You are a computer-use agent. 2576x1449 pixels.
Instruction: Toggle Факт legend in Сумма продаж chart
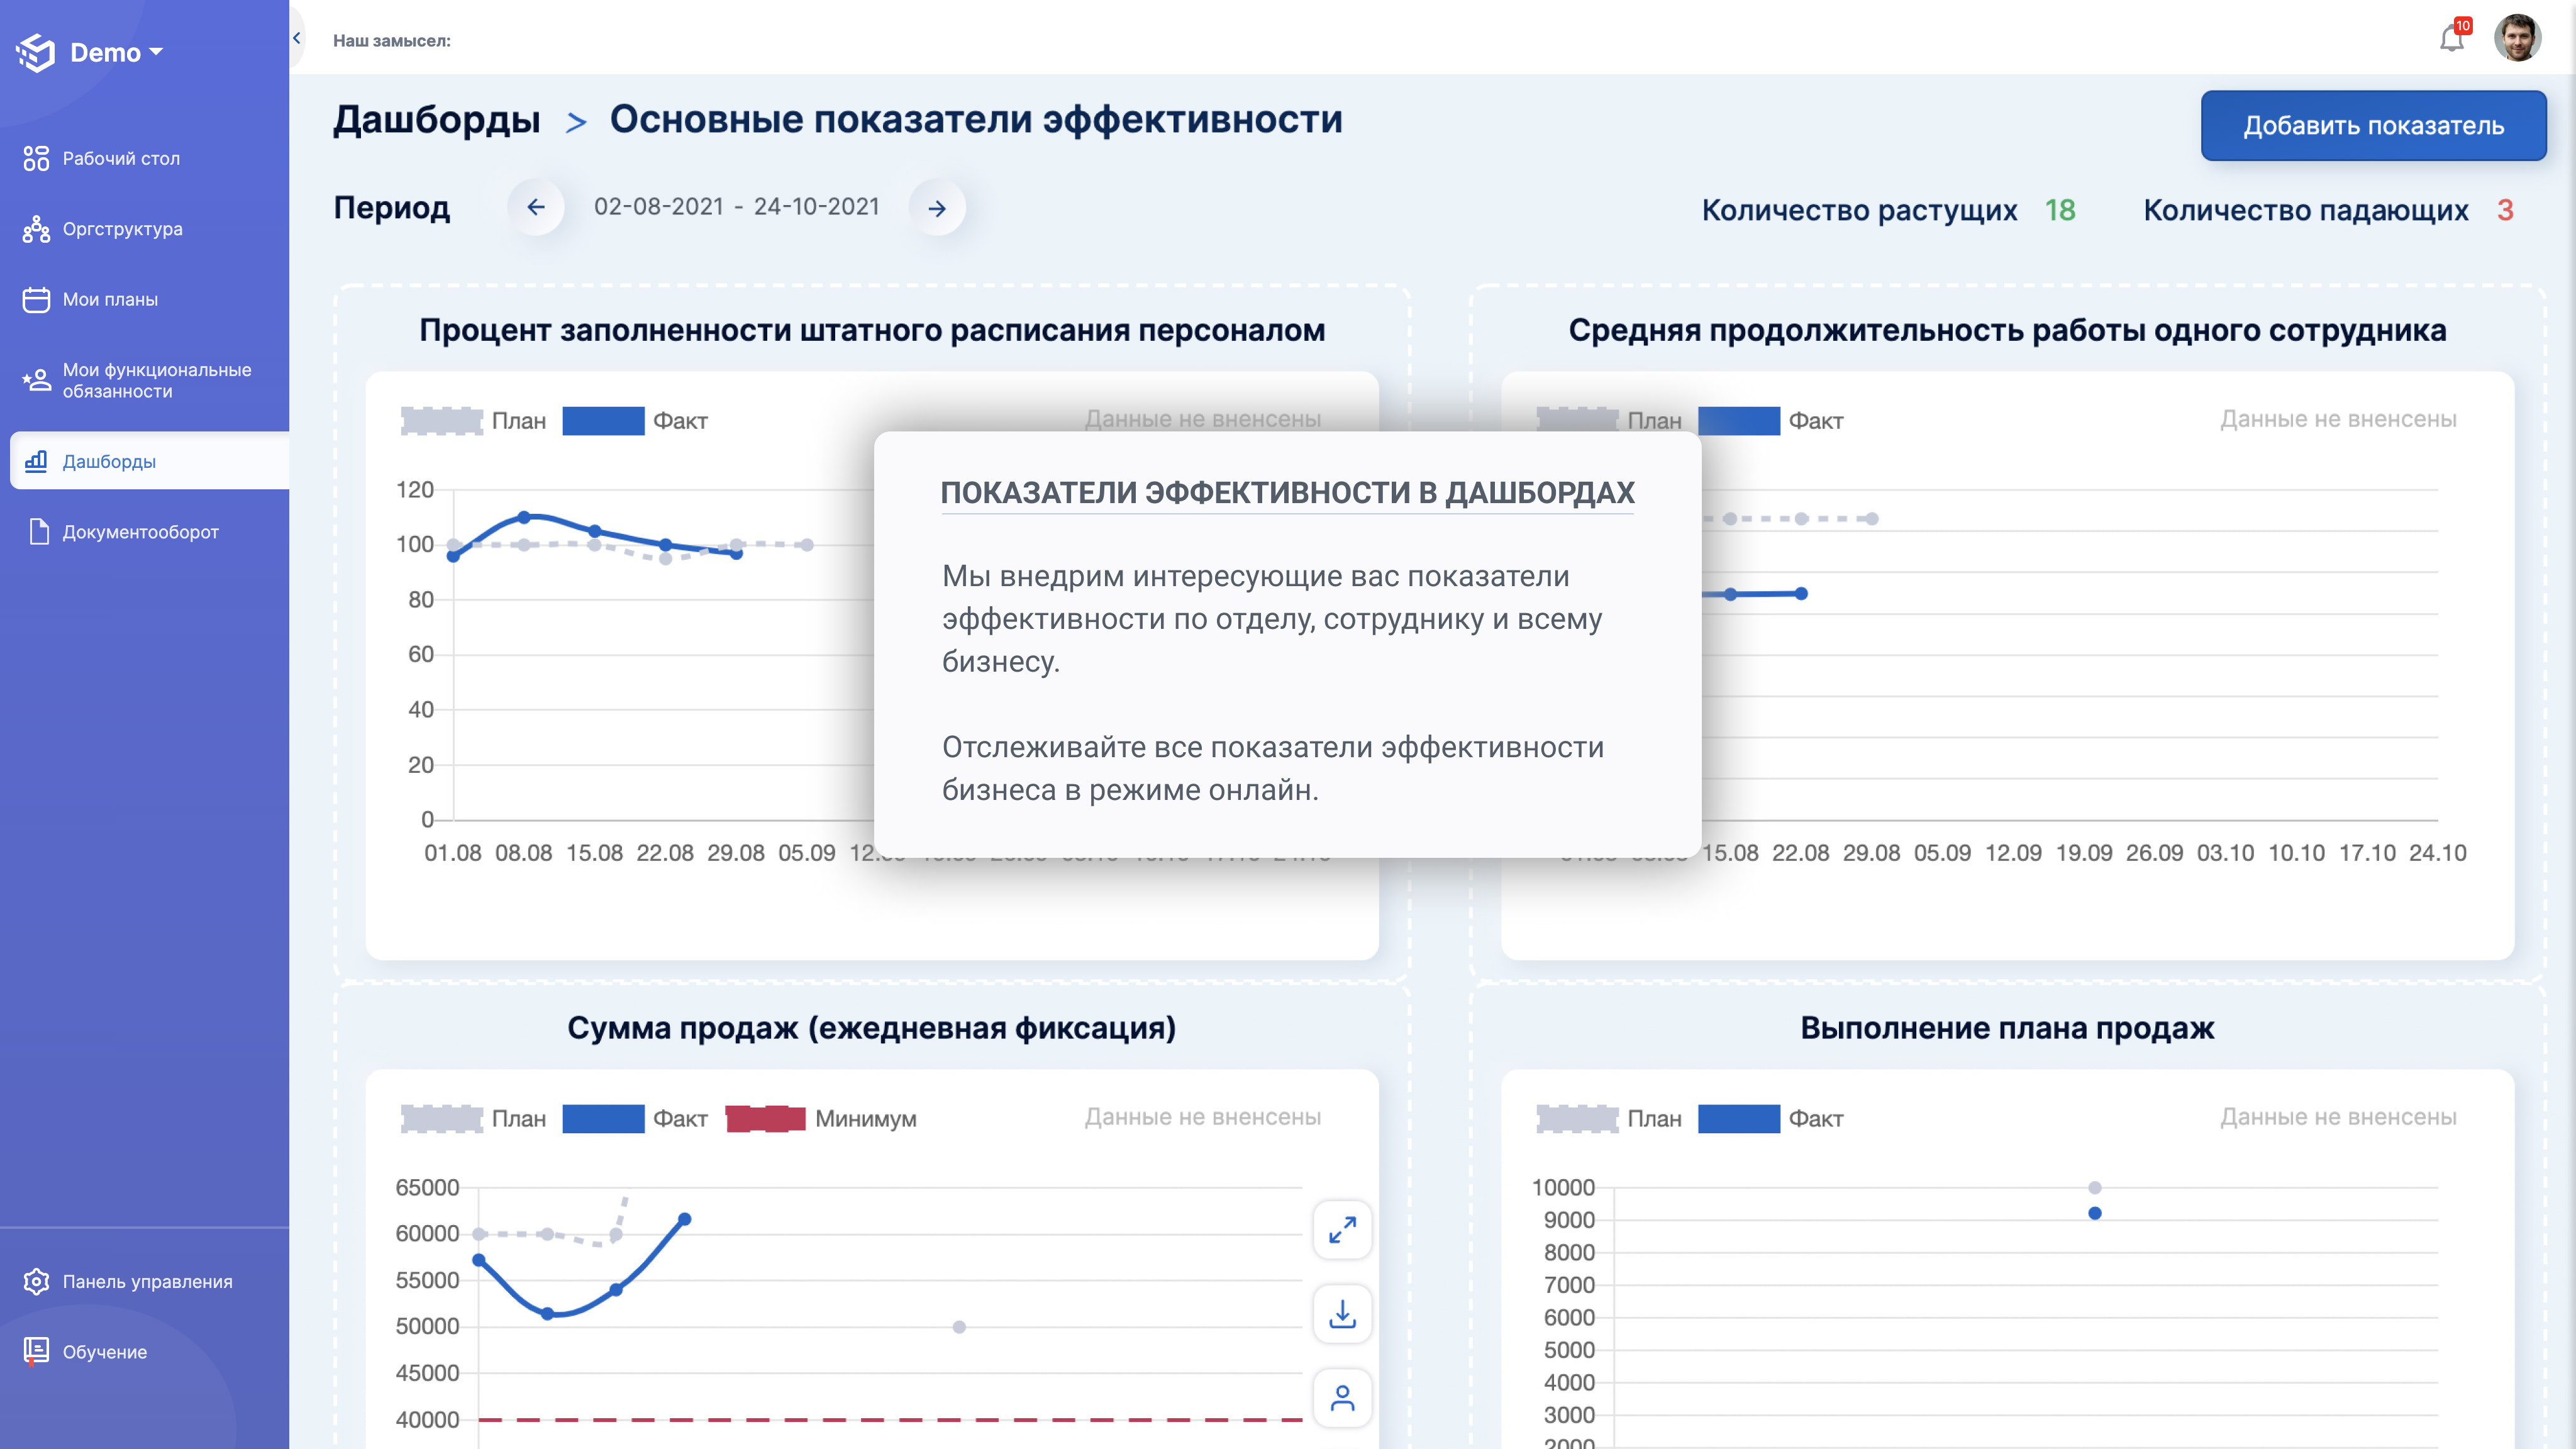pyautogui.click(x=635, y=1119)
